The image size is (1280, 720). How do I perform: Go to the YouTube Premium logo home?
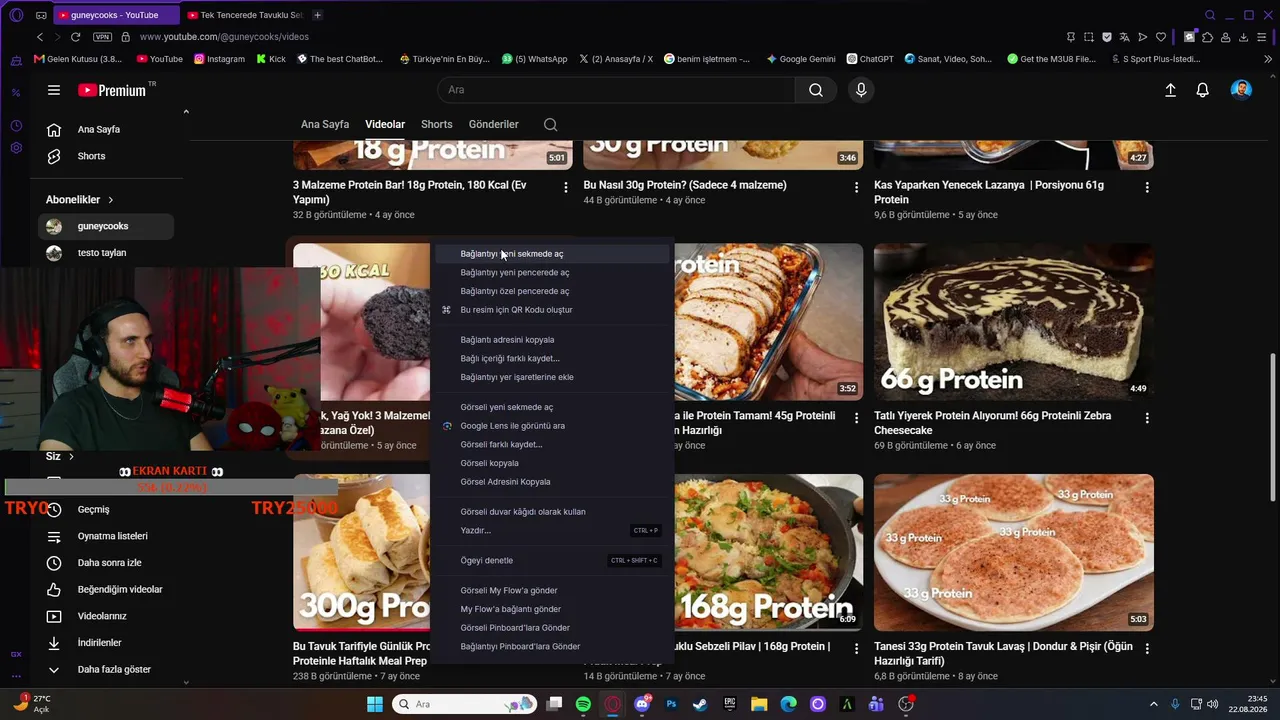112,90
